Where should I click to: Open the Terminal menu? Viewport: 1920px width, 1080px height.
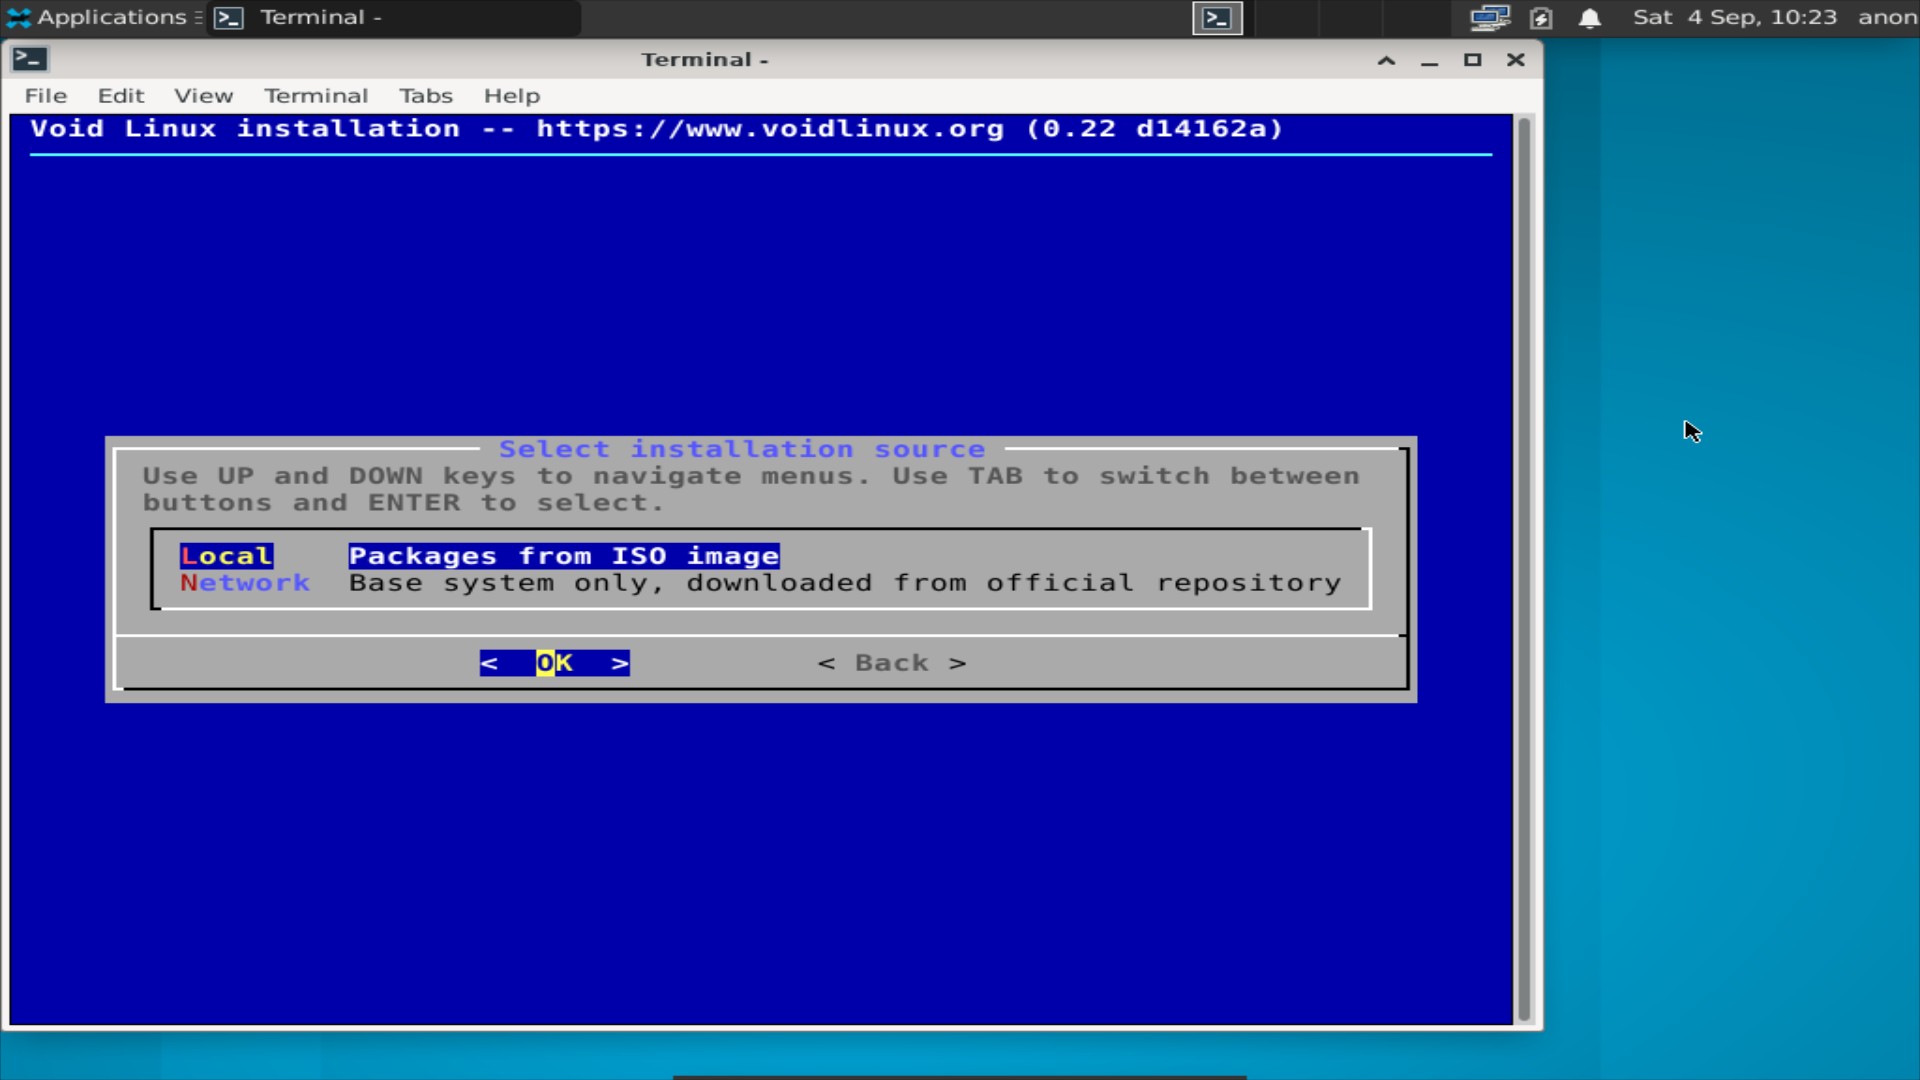tap(316, 95)
